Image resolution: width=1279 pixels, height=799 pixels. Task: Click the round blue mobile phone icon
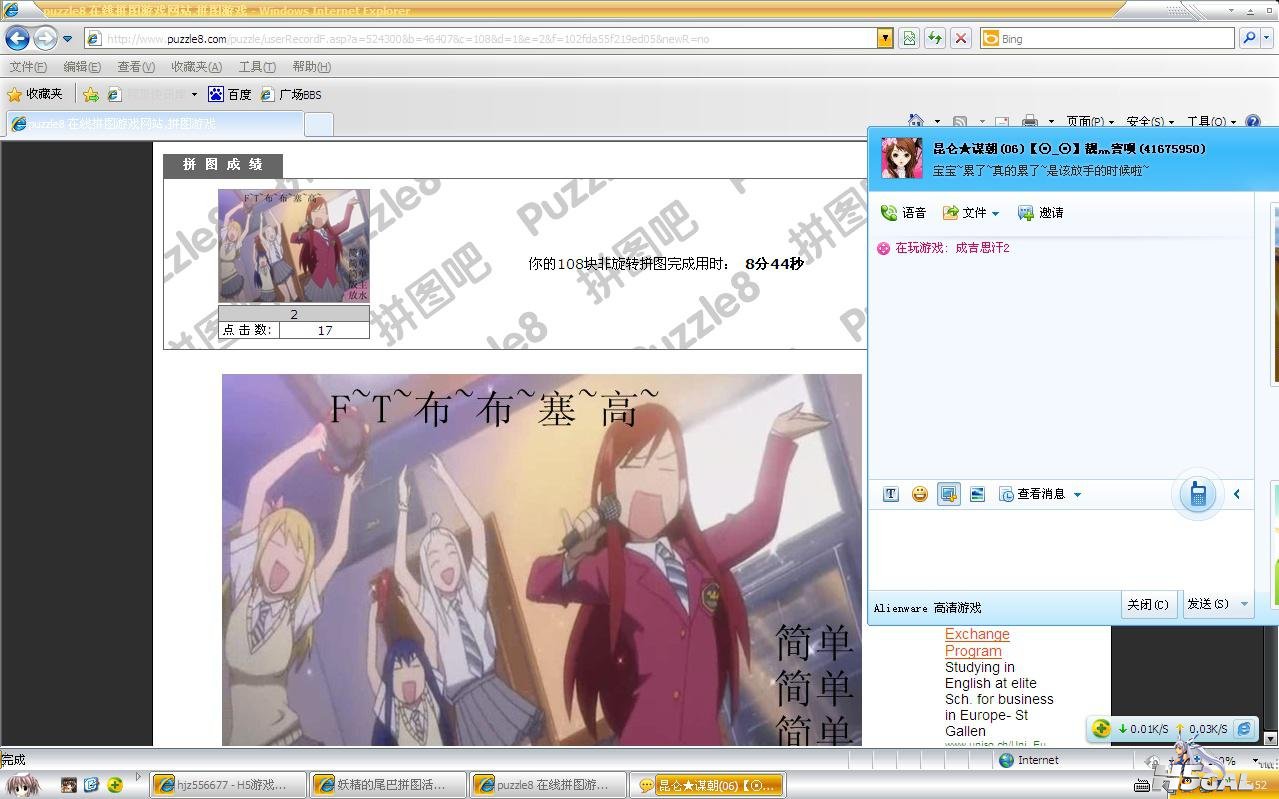pos(1197,494)
